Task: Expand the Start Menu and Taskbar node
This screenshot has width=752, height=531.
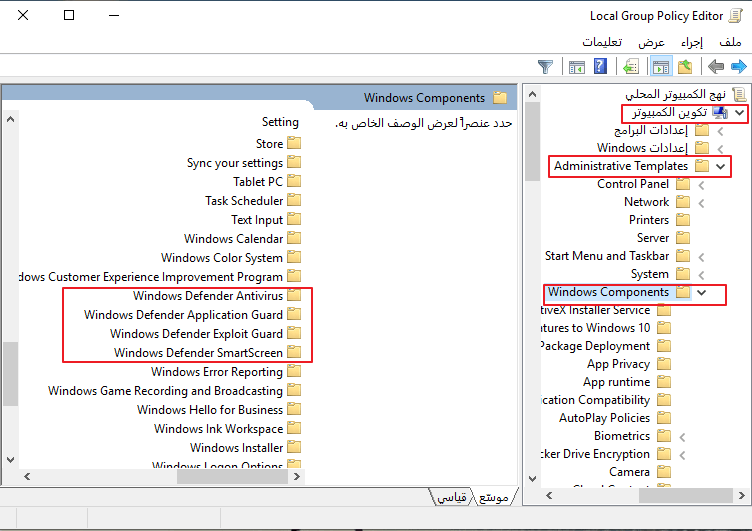Action: (x=701, y=257)
